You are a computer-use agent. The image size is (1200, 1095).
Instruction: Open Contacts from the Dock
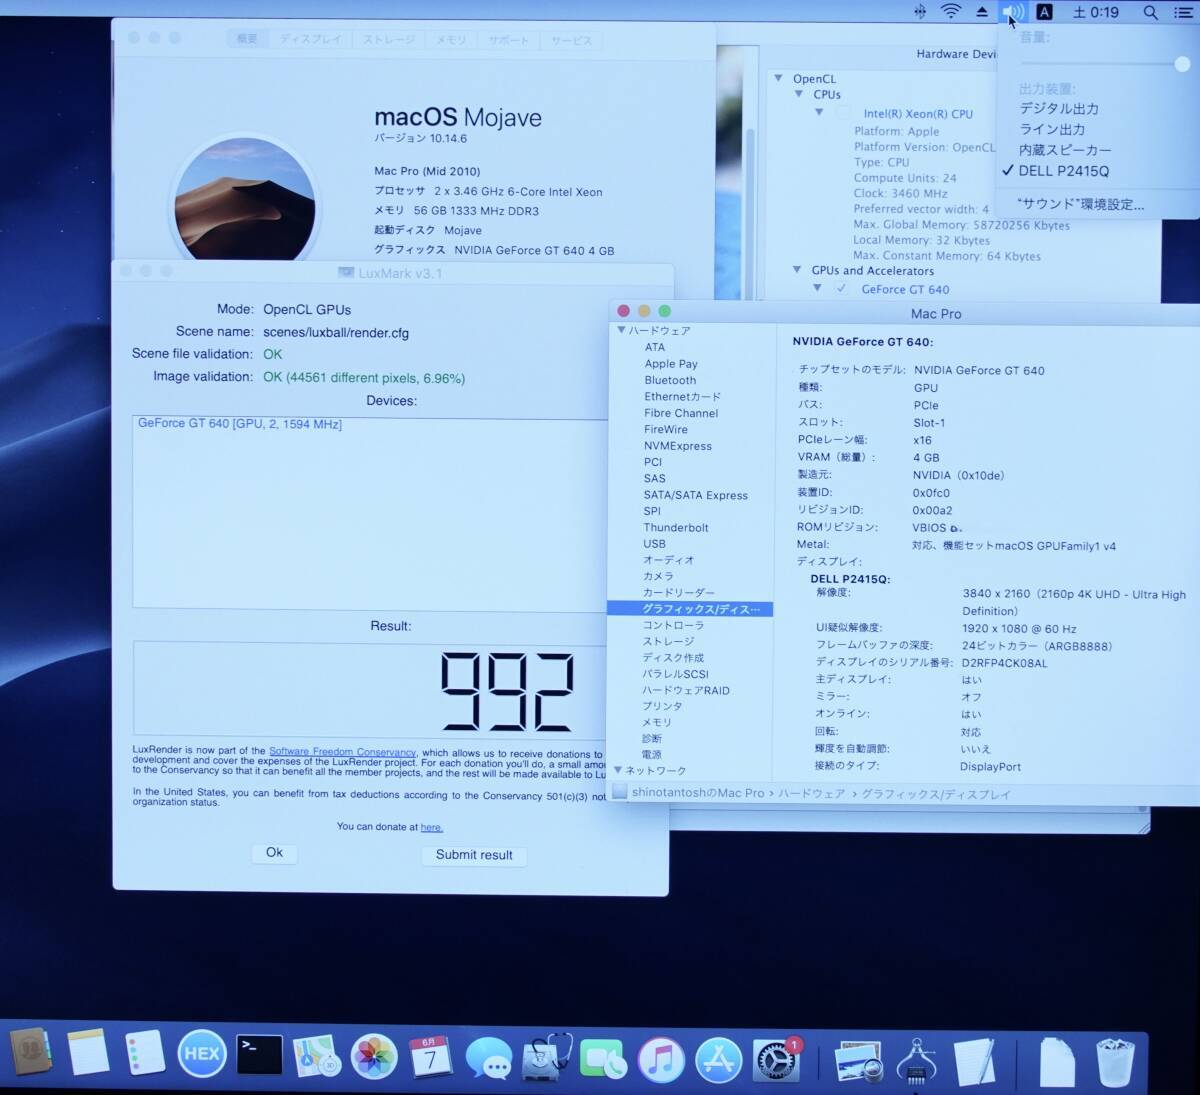(x=30, y=1054)
